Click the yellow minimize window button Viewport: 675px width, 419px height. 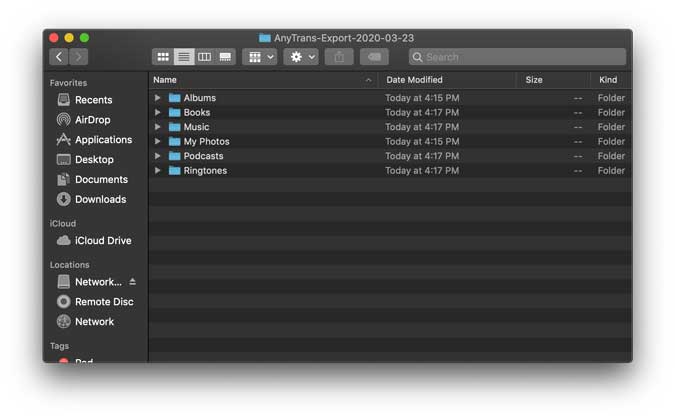coord(69,38)
